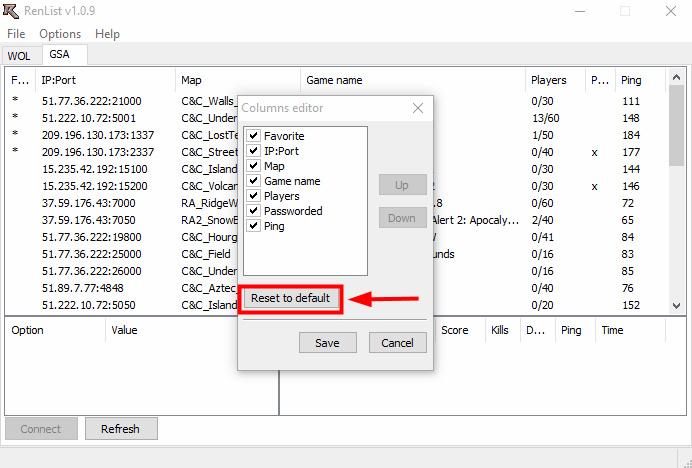Sort server list by Ping header
Viewport: 692px width, 468px height.
tap(640, 80)
